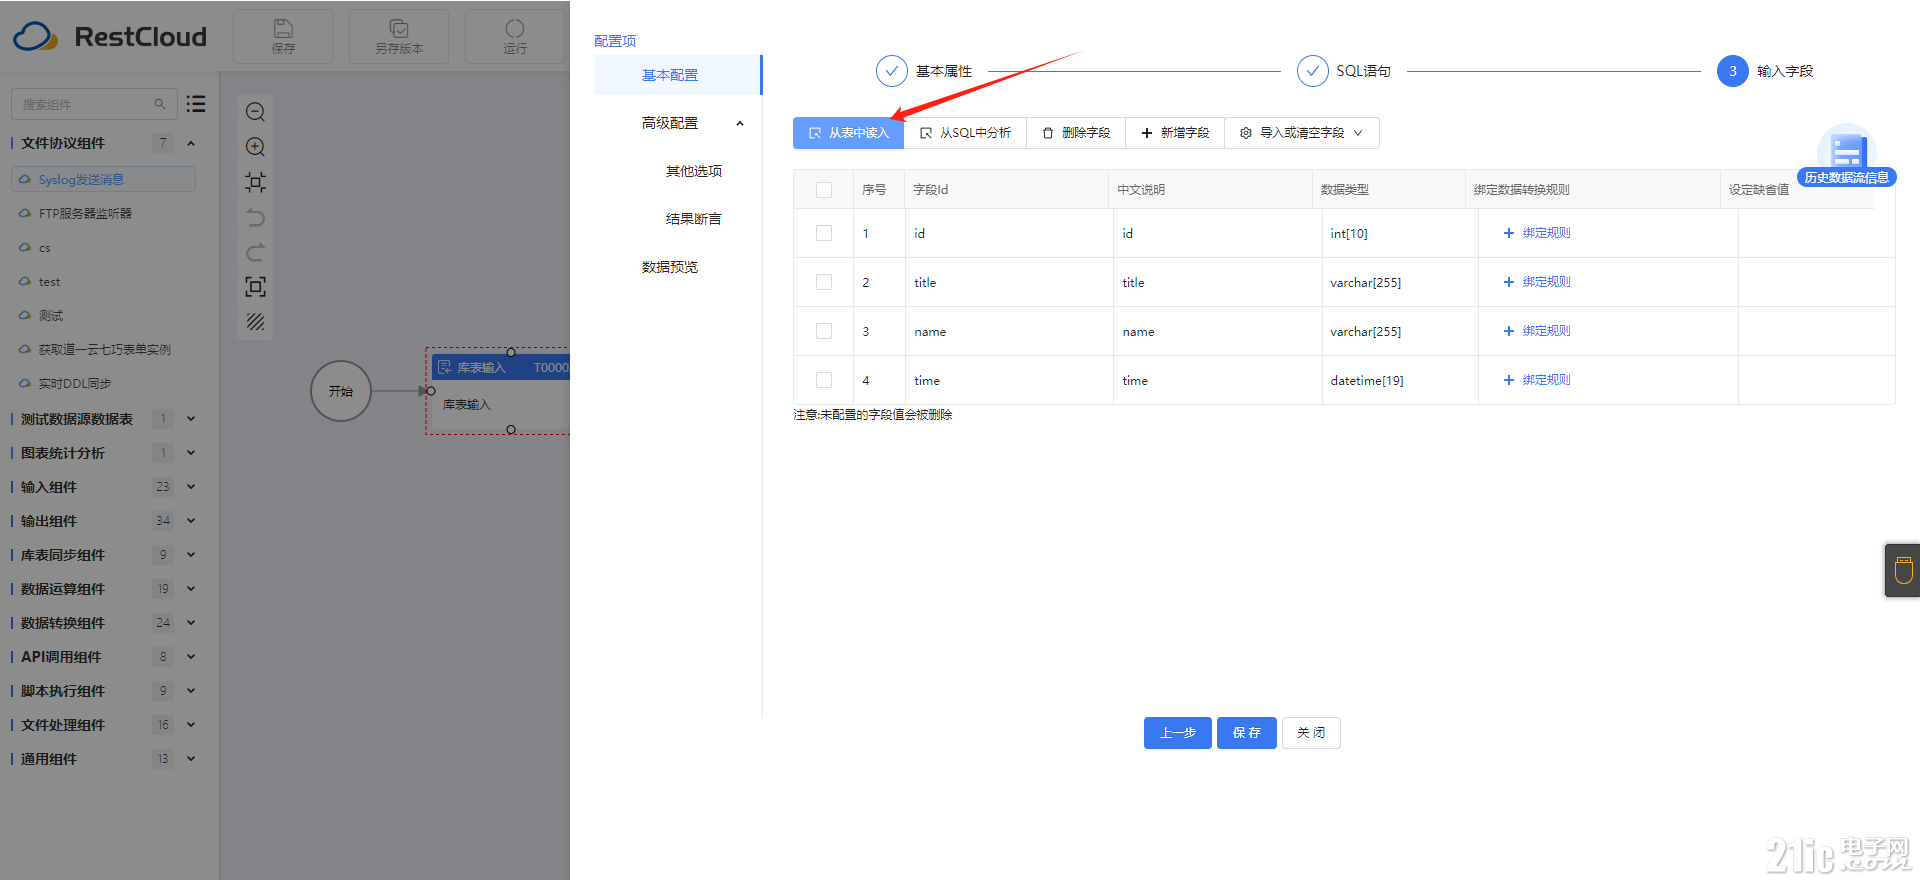Expand the 图表统计分析 group
The height and width of the screenshot is (880, 1920).
(191, 453)
